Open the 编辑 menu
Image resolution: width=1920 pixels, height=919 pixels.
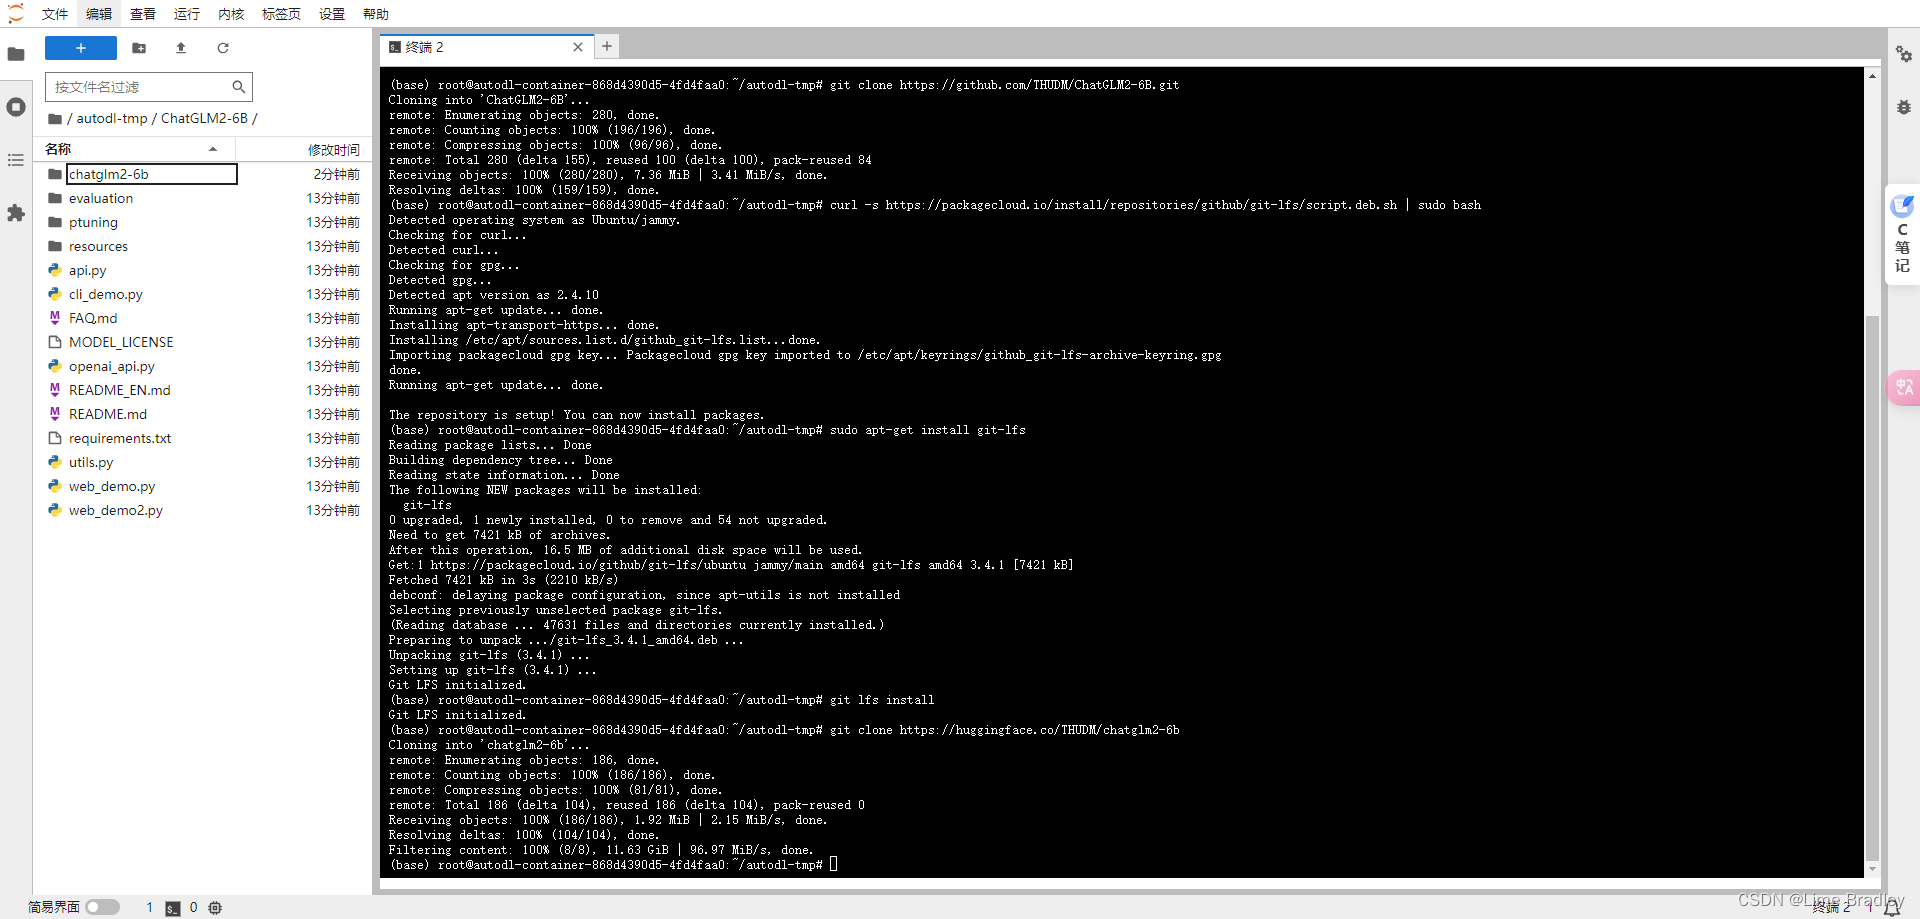point(99,14)
